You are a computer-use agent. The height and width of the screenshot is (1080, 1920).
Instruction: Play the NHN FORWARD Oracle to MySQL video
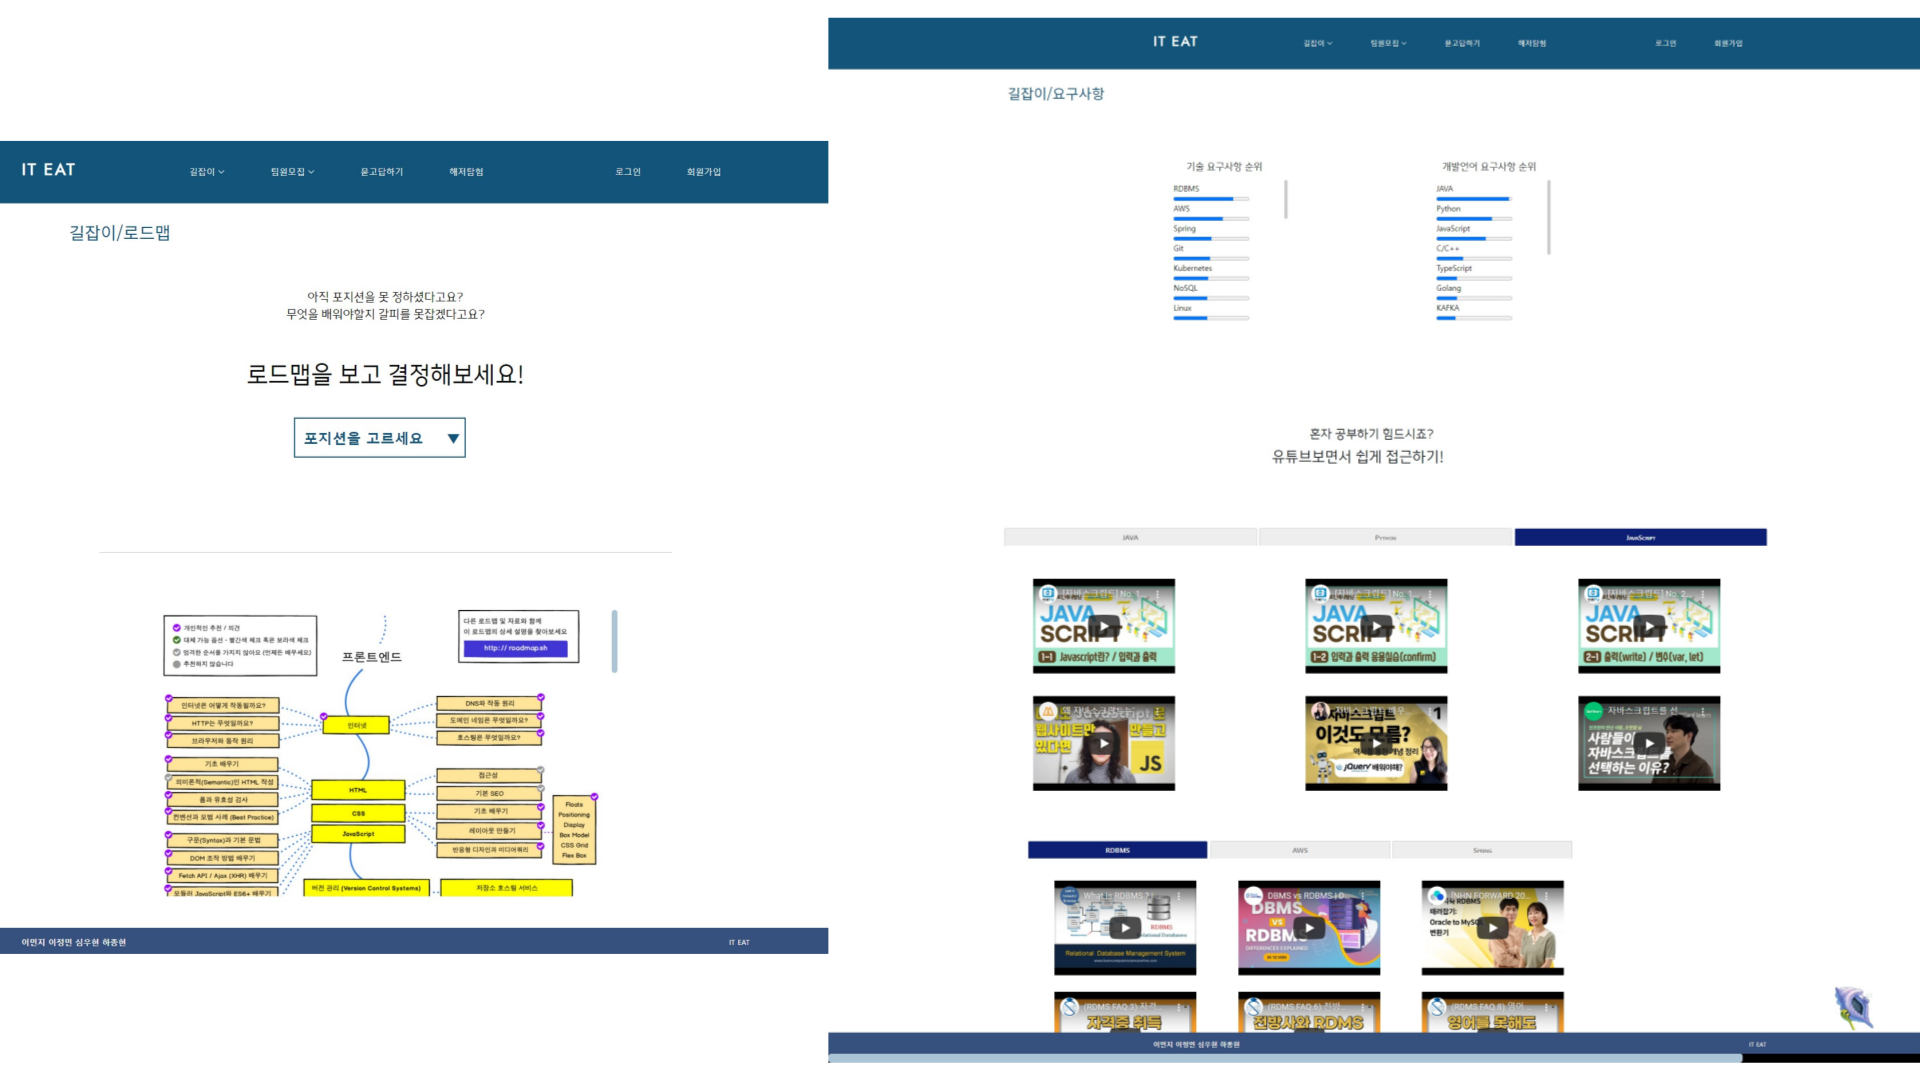1493,928
